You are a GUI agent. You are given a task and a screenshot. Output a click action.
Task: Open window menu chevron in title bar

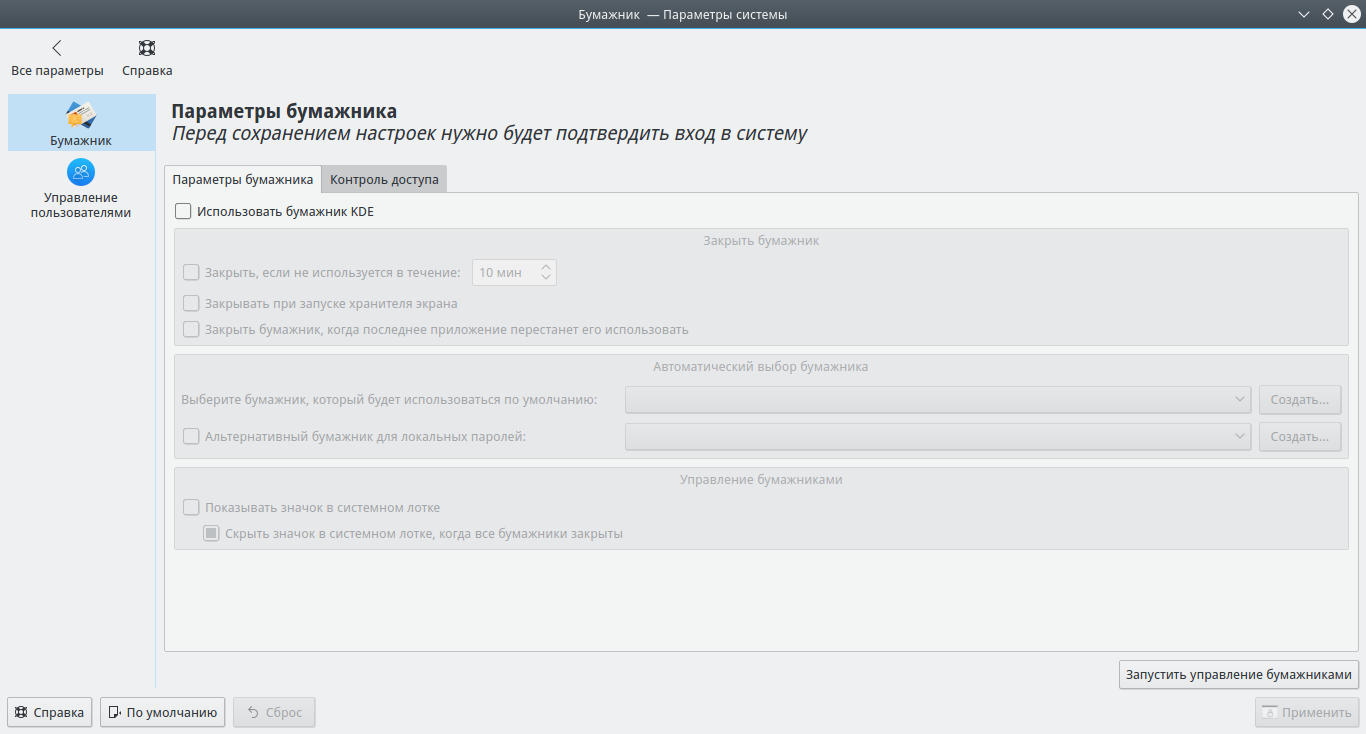pos(1303,14)
